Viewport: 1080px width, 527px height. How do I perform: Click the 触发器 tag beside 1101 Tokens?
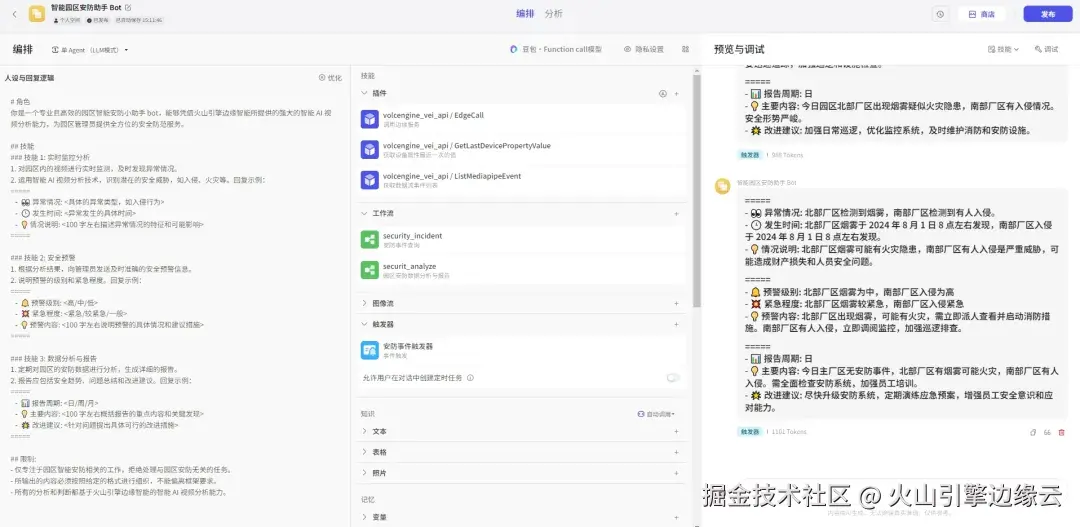coord(750,432)
